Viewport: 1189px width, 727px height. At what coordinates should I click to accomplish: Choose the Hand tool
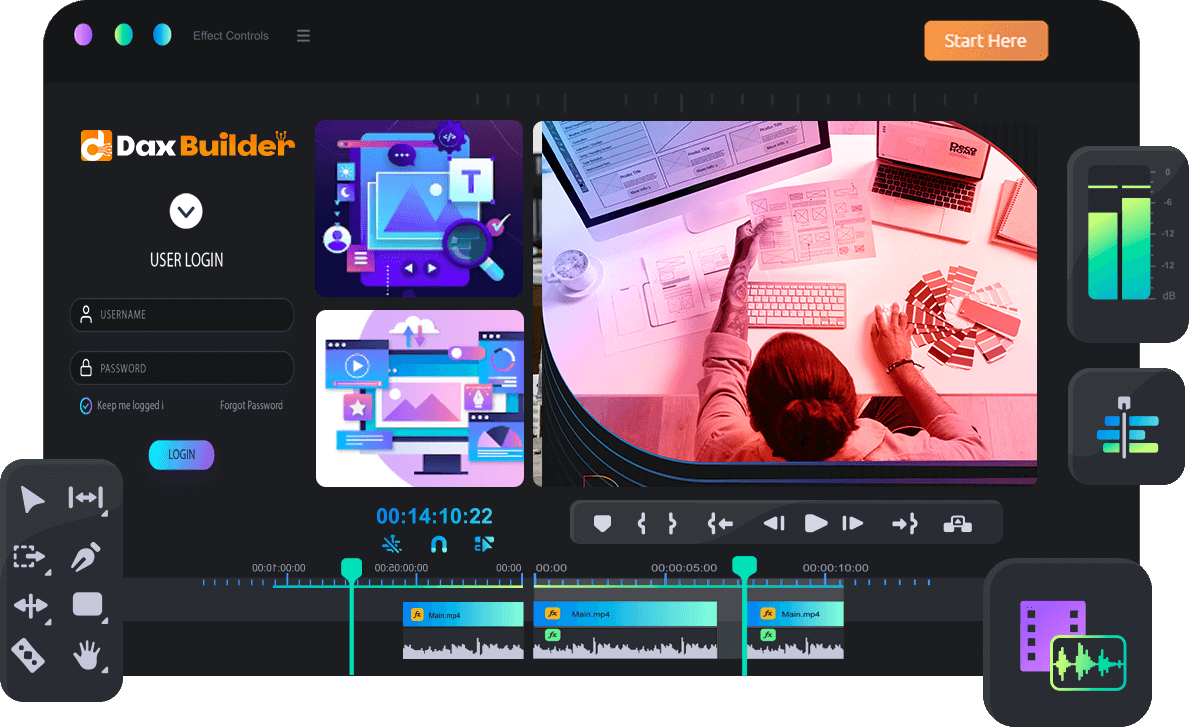(87, 656)
